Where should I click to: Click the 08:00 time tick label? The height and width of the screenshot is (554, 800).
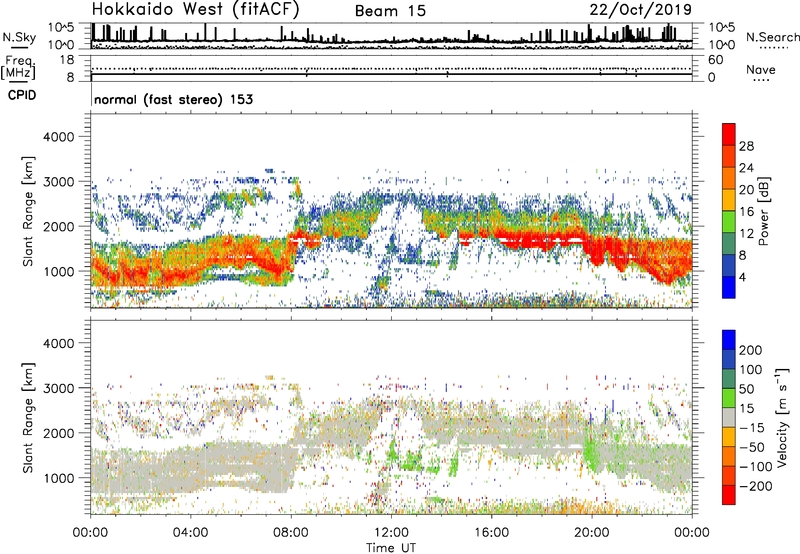tap(291, 533)
